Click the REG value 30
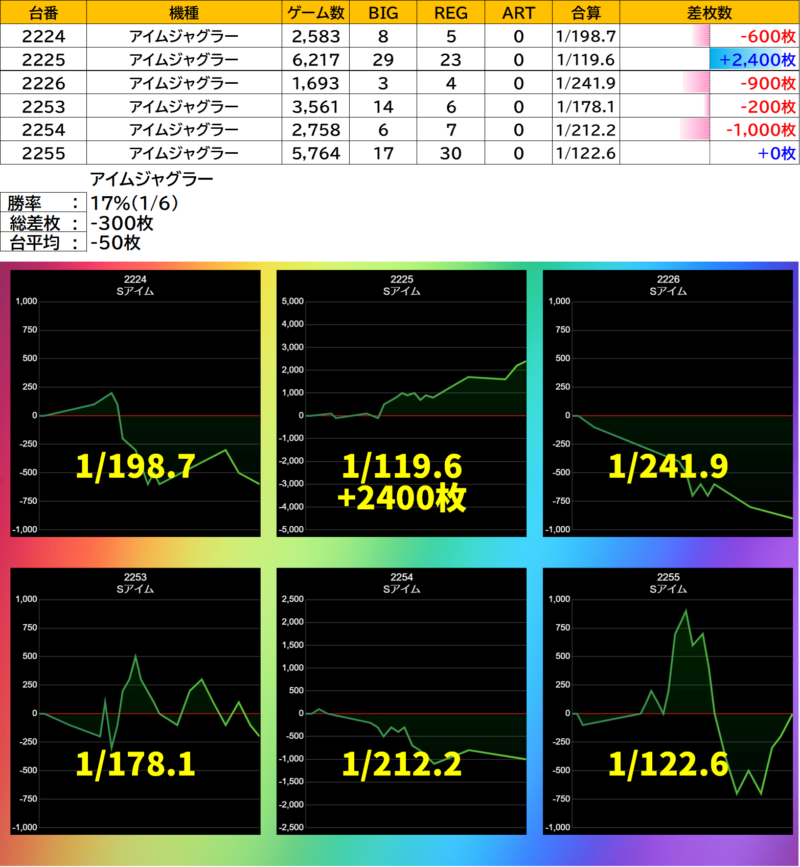The width and height of the screenshot is (800, 867). pyautogui.click(x=451, y=153)
